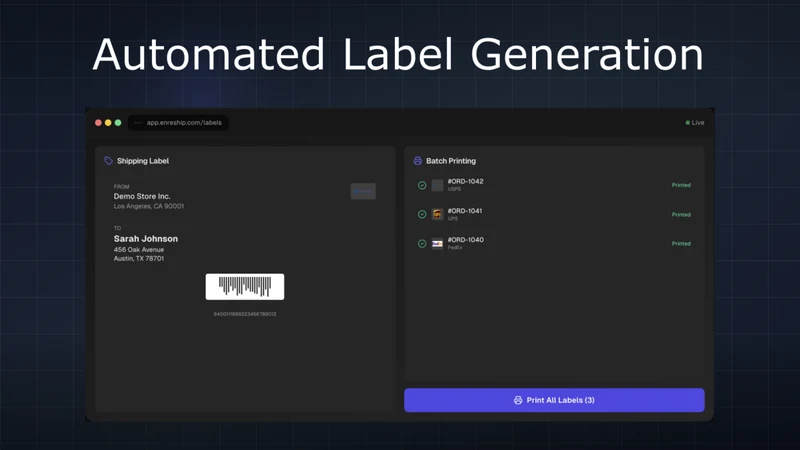This screenshot has width=800, height=450.
Task: Click the check circle beside #ORD-1041
Action: pos(422,214)
